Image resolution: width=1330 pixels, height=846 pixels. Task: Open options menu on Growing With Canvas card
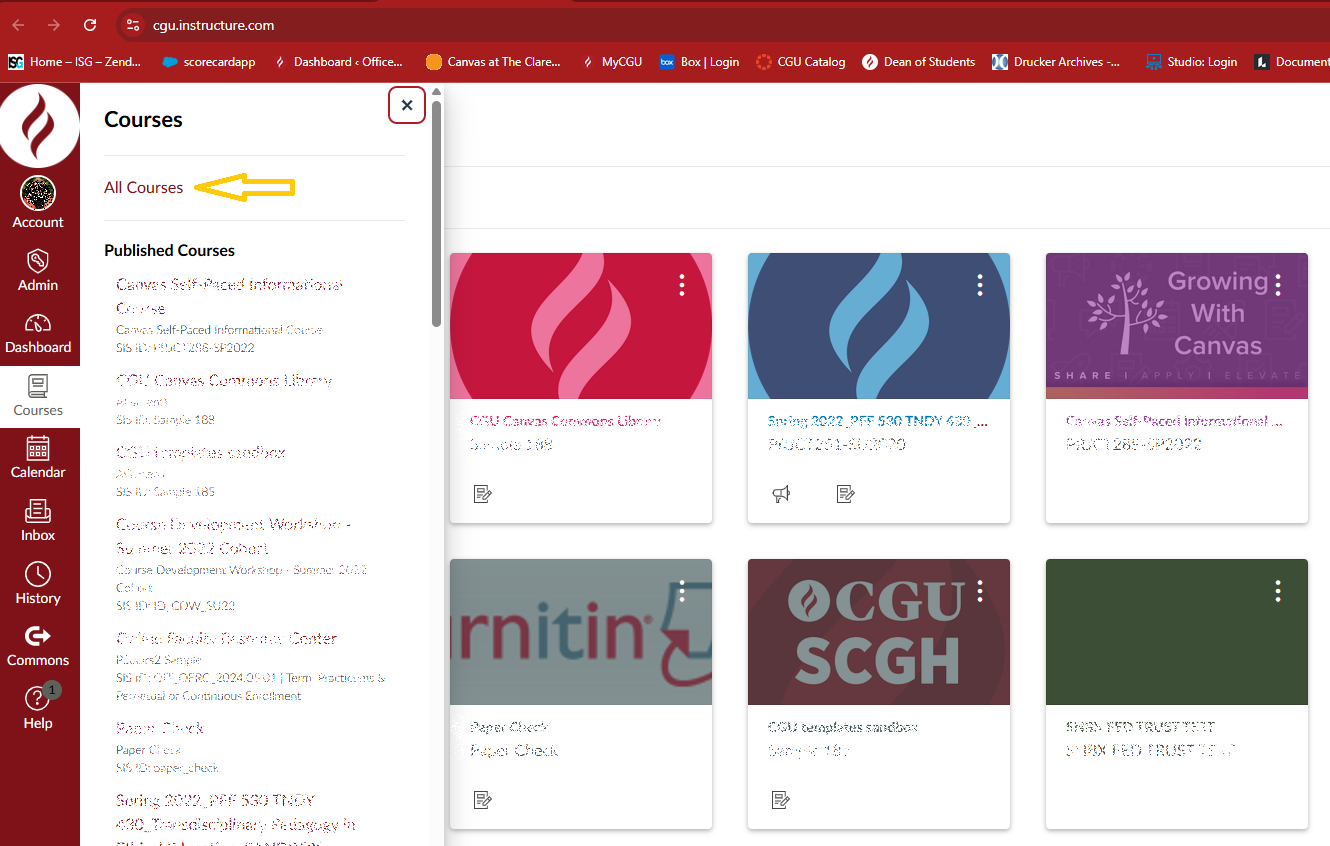click(1278, 285)
